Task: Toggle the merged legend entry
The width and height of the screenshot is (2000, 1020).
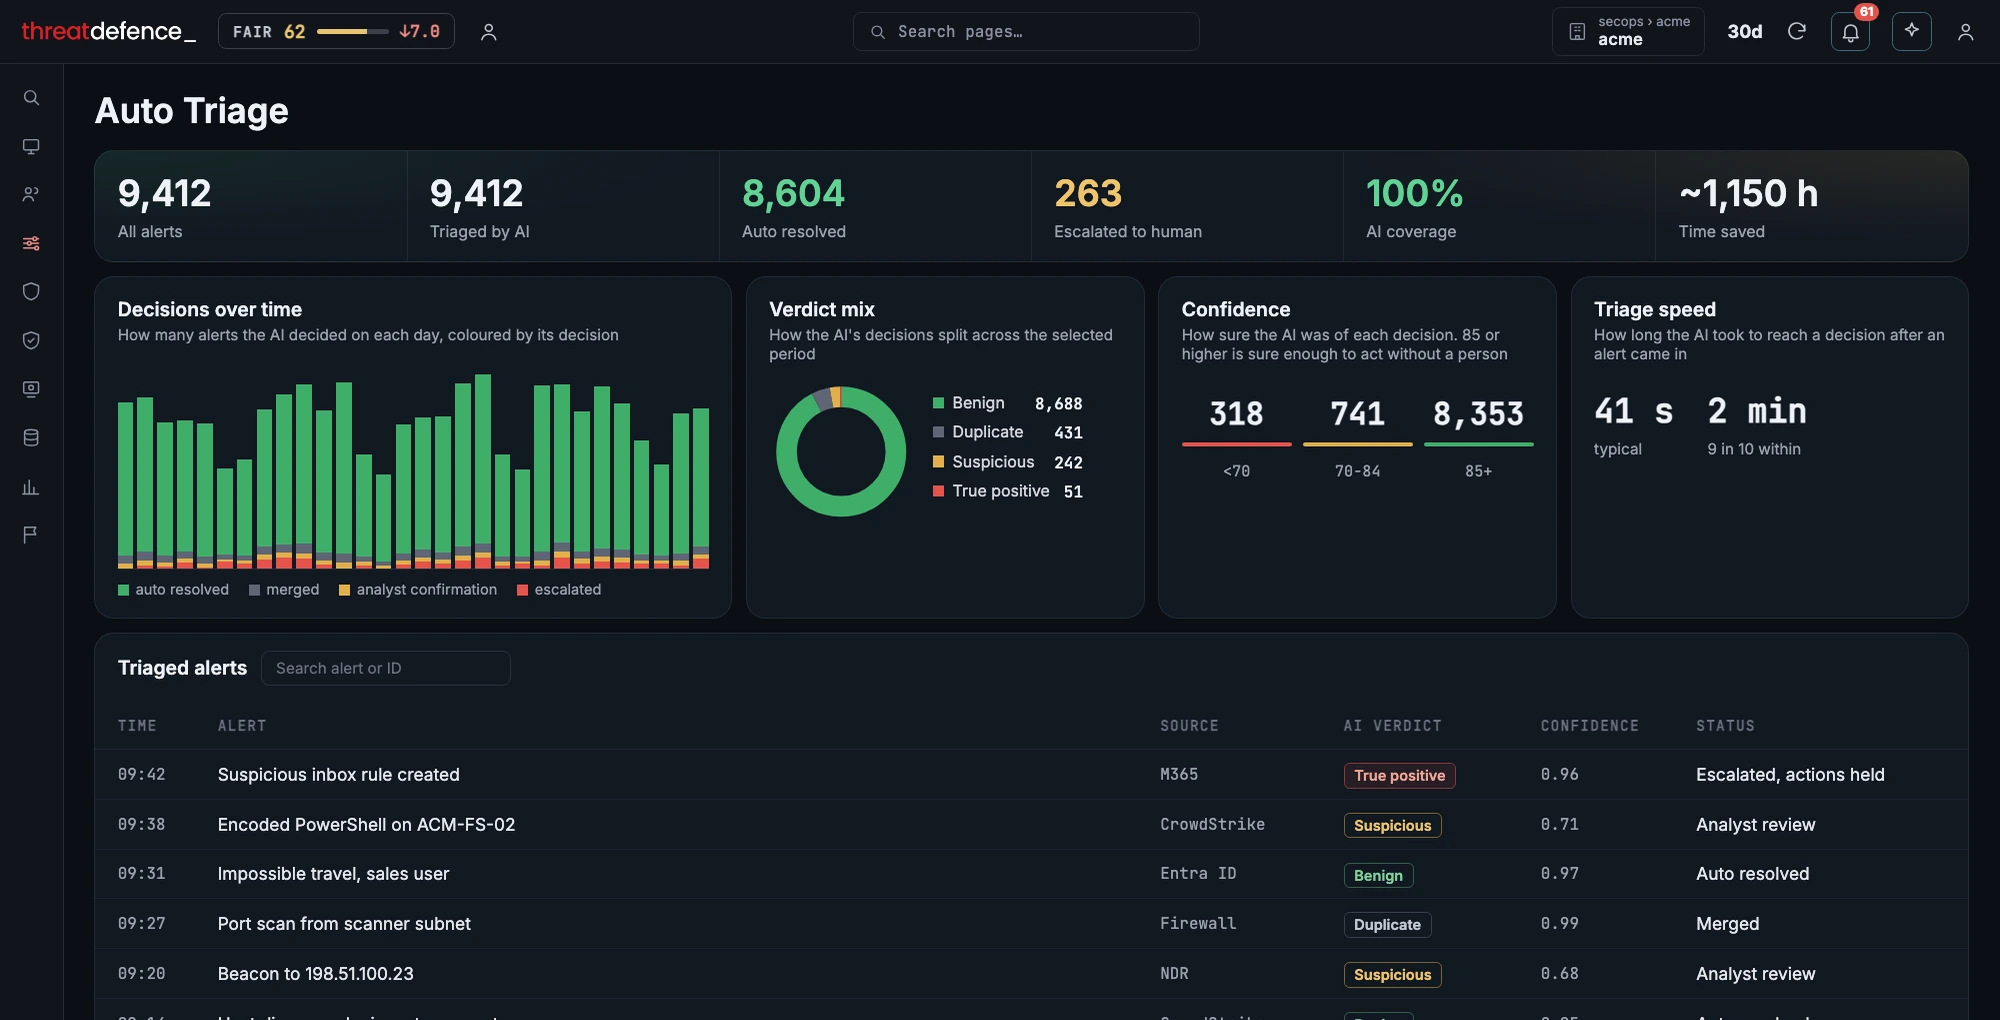Action: pyautogui.click(x=284, y=590)
